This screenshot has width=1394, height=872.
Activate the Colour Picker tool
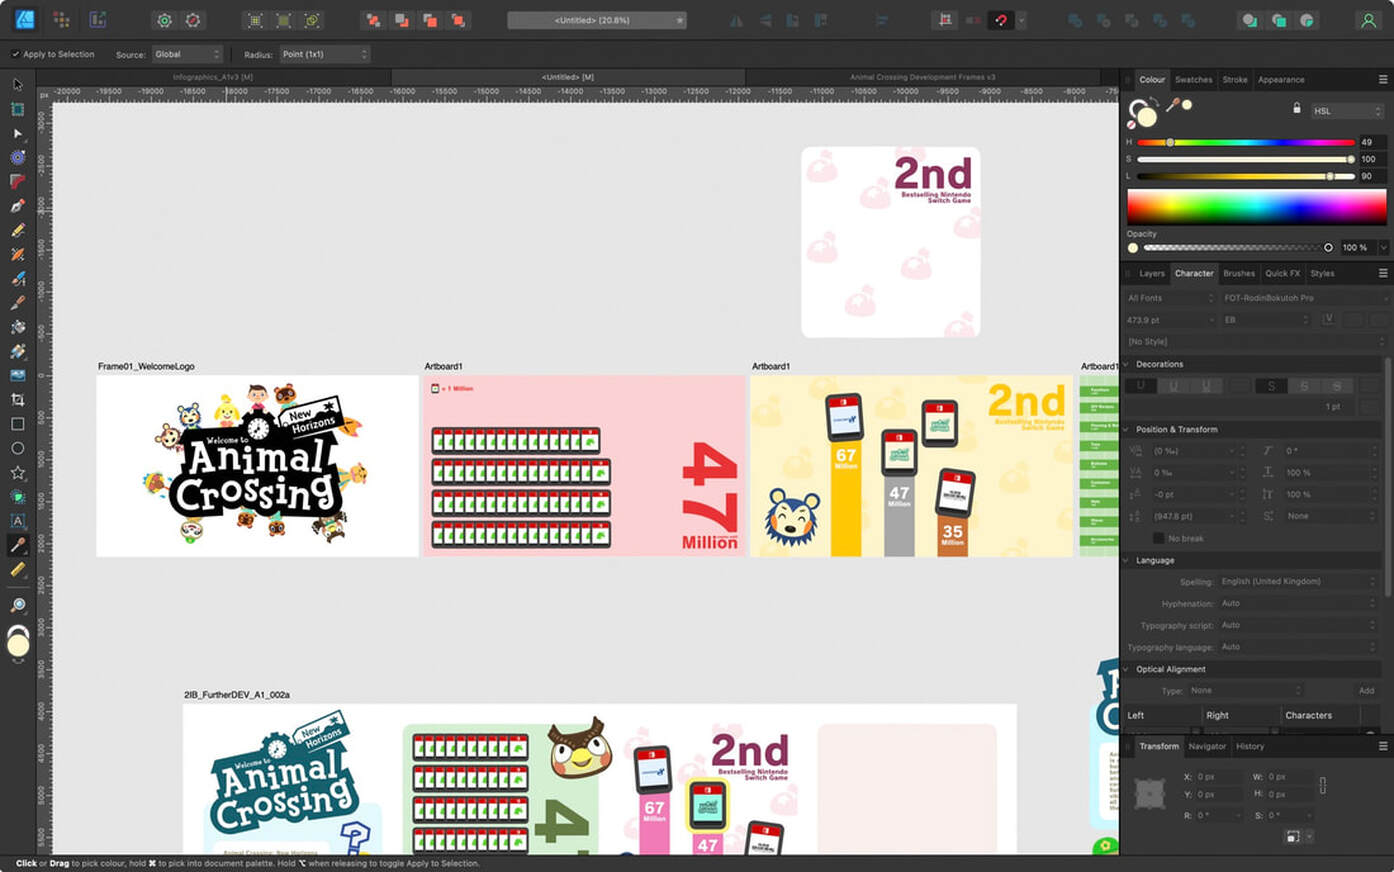pyautogui.click(x=17, y=545)
